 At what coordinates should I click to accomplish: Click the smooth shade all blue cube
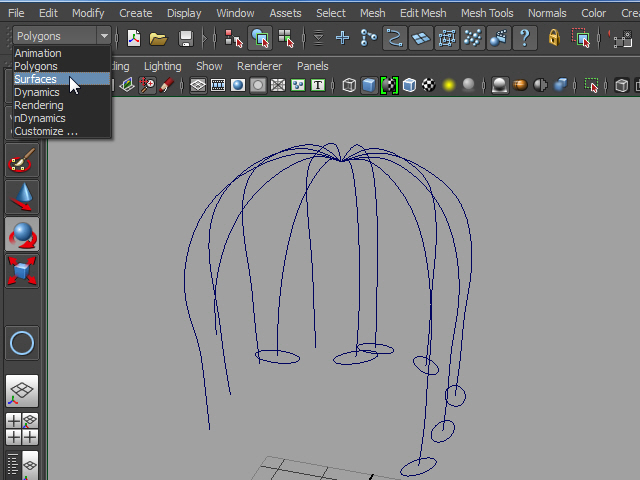pos(369,85)
